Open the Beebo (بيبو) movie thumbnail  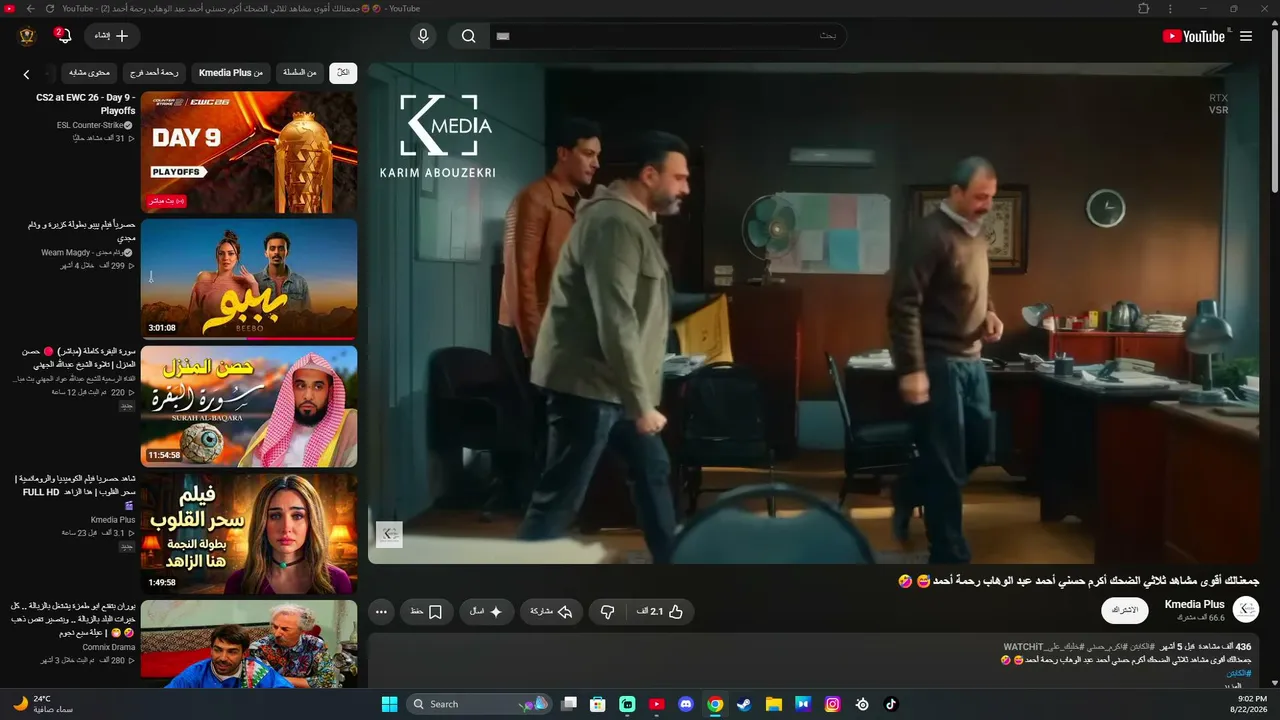click(x=249, y=279)
